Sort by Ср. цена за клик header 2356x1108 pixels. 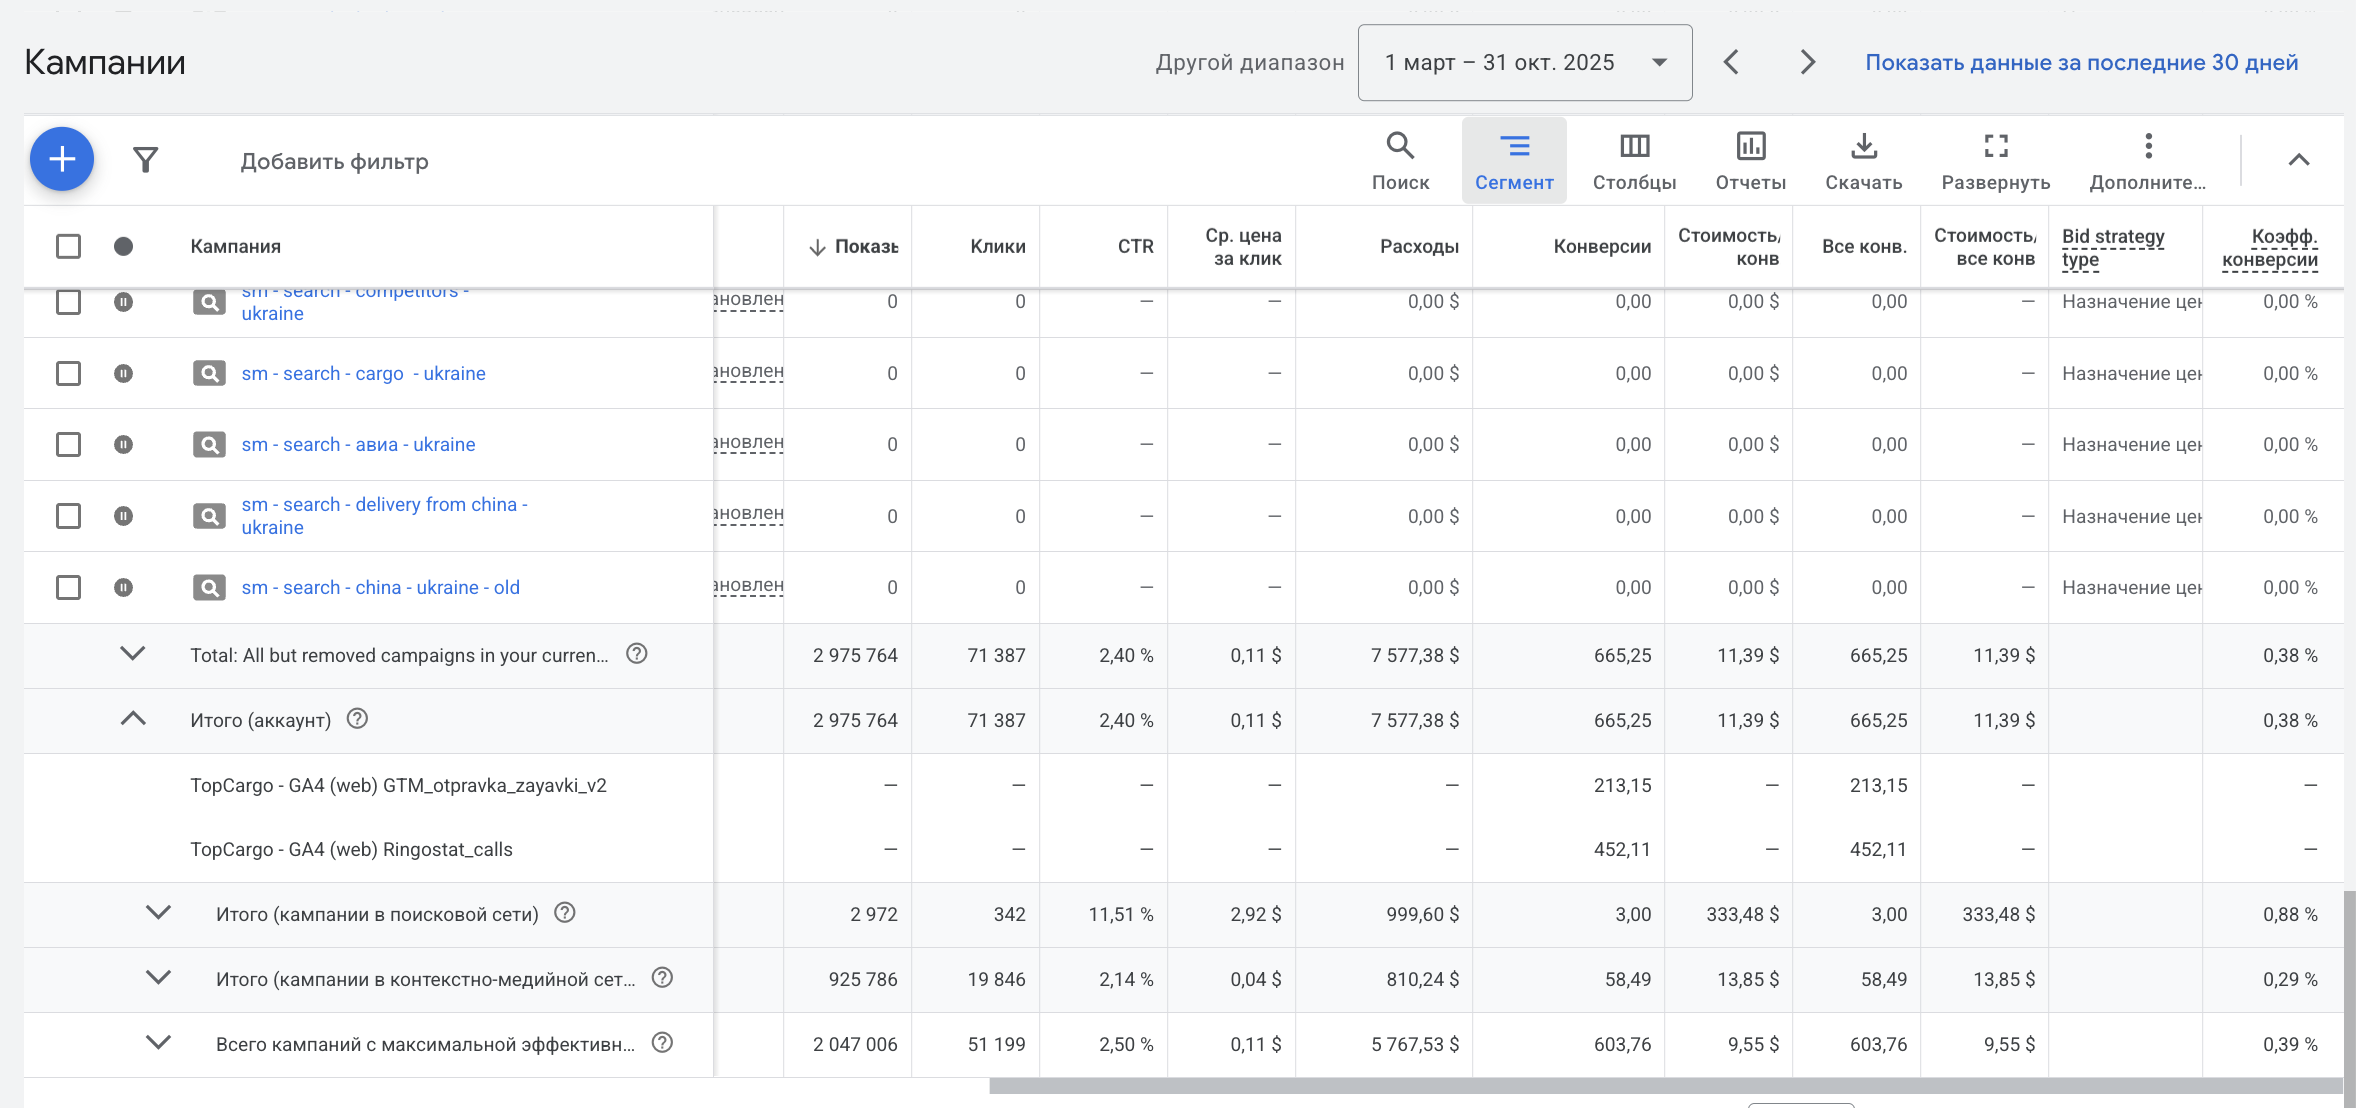point(1243,246)
